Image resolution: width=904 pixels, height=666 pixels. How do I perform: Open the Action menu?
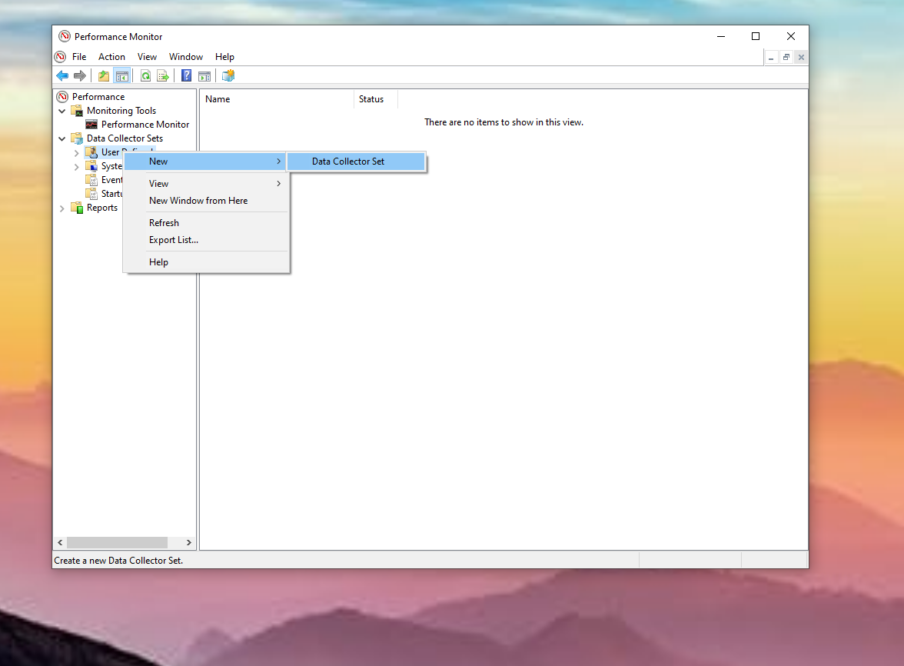(111, 56)
